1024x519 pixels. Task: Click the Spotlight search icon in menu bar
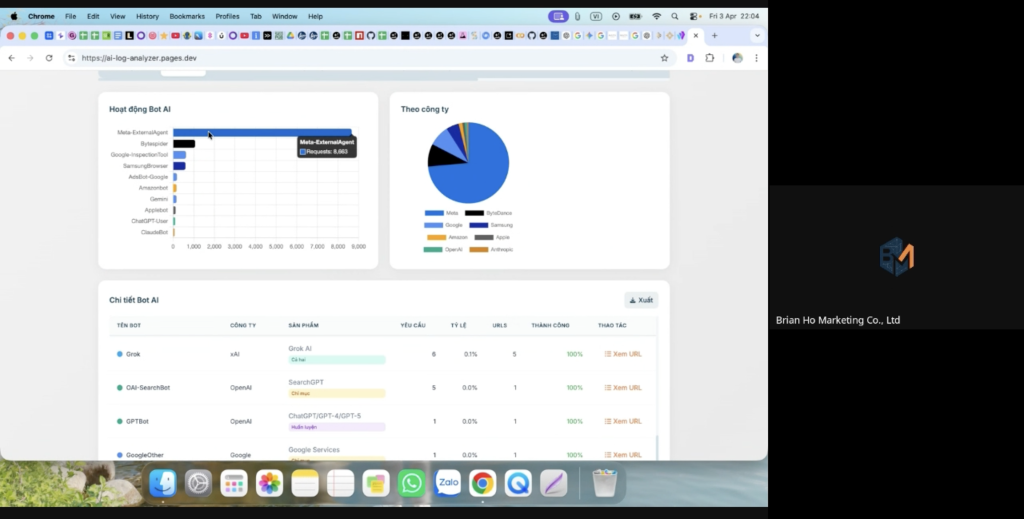[675, 16]
